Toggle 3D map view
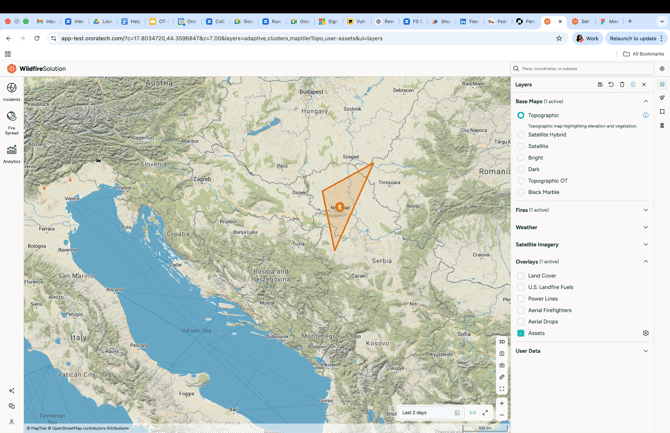The width and height of the screenshot is (670, 433). click(502, 342)
